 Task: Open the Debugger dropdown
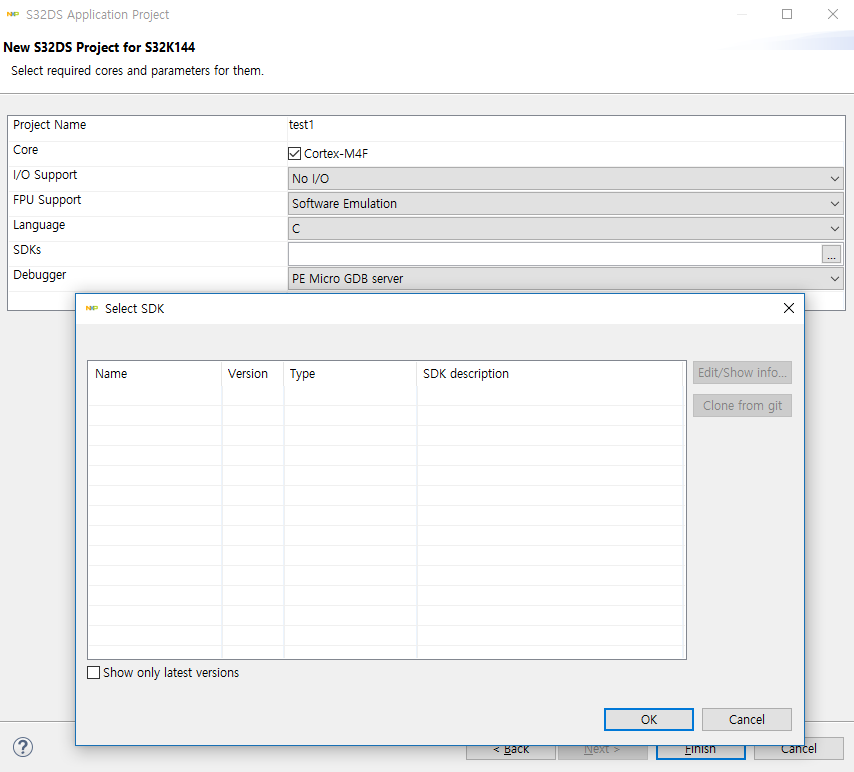click(x=565, y=278)
